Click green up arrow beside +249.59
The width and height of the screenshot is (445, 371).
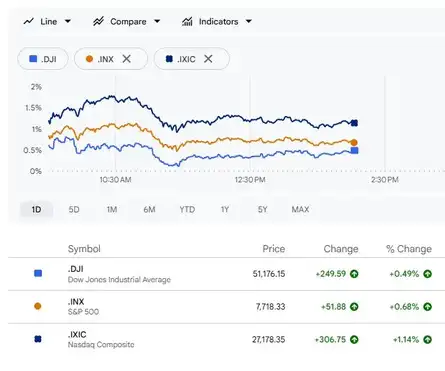354,274
